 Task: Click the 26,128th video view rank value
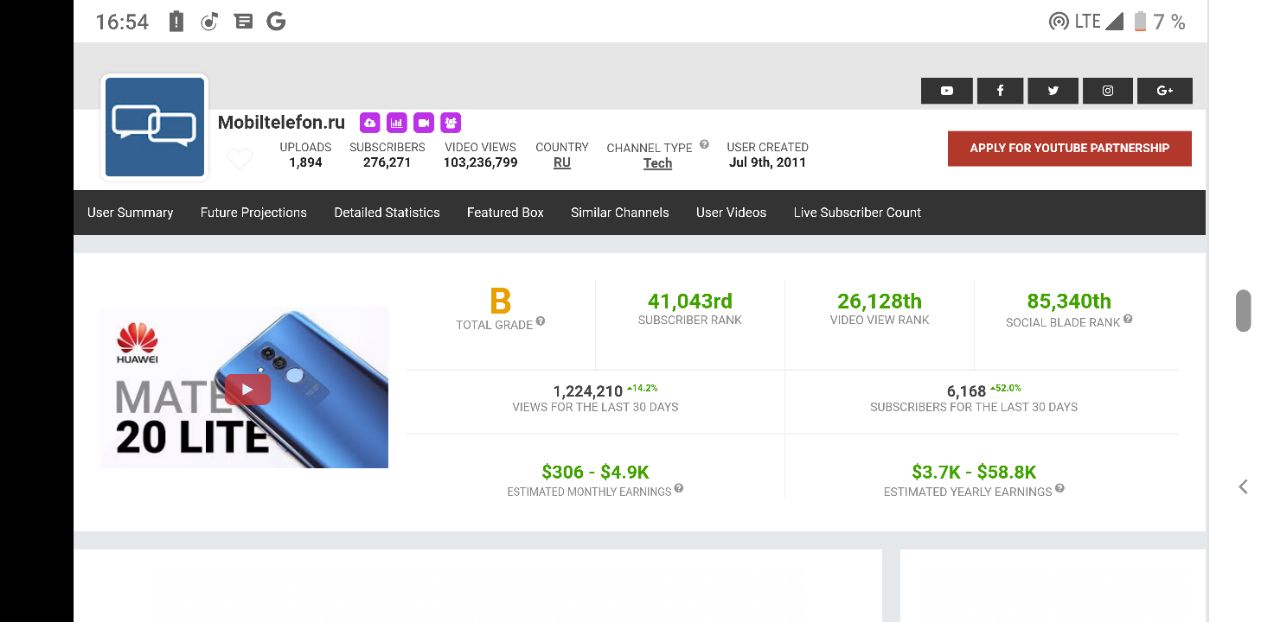(x=879, y=301)
